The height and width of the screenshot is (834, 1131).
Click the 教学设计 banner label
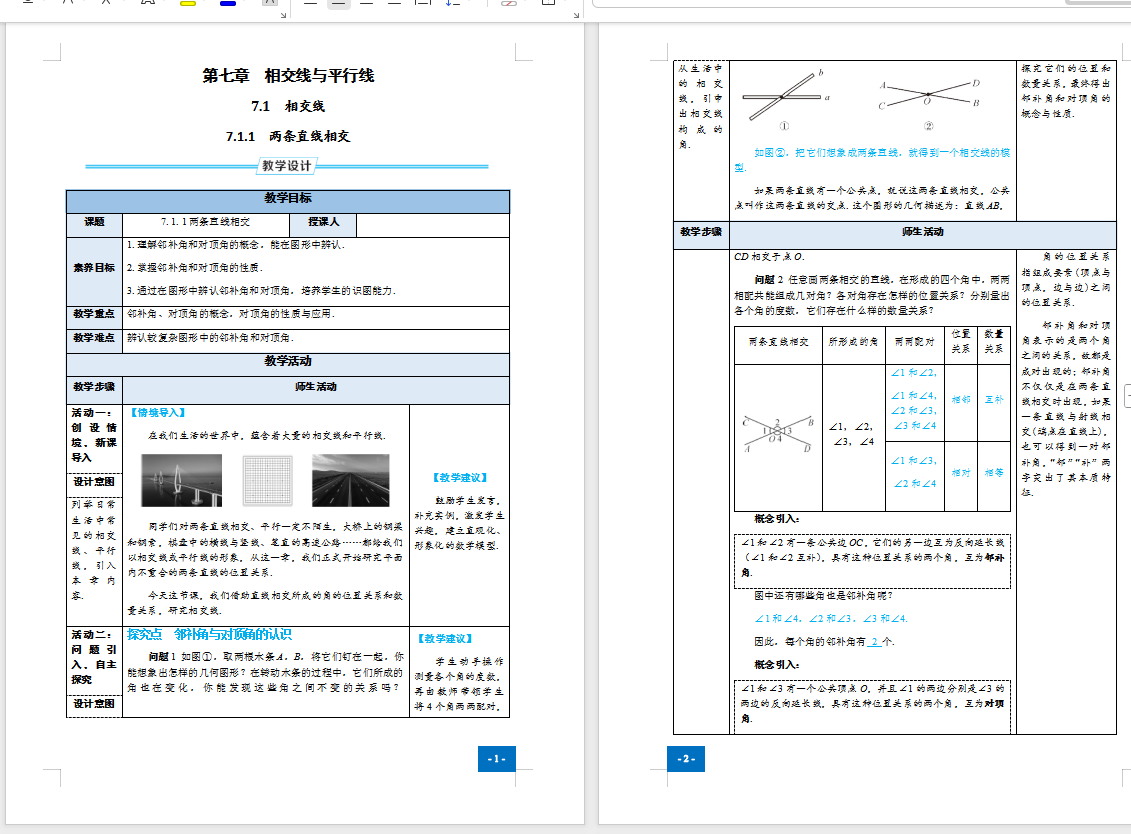click(286, 166)
